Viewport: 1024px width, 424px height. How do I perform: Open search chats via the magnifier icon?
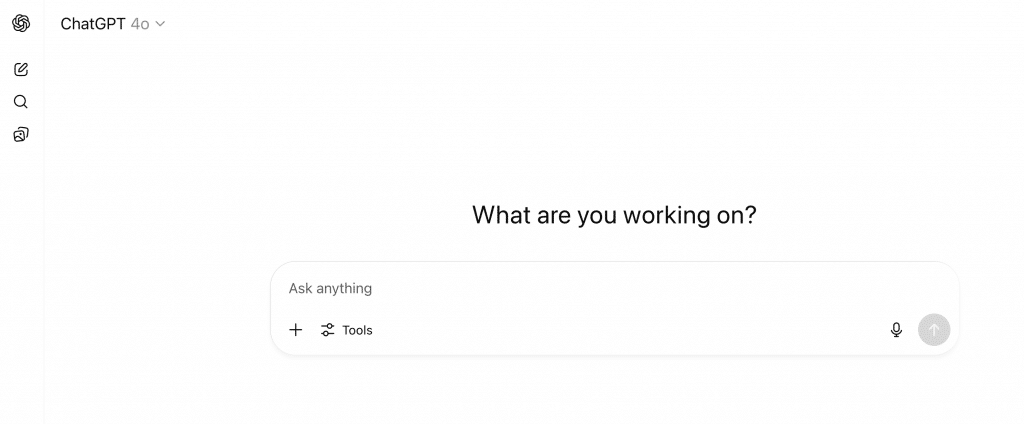tap(21, 102)
